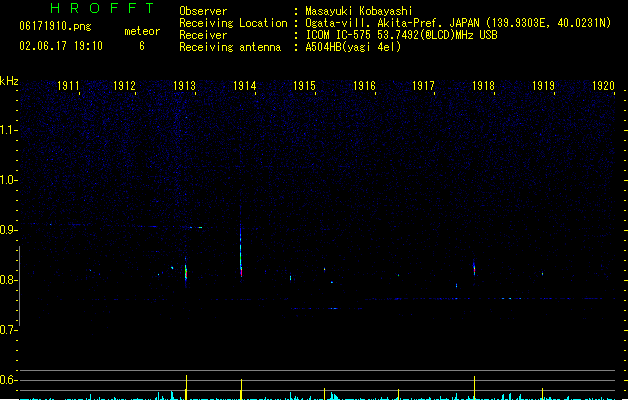629x400 pixels.
Task: Click the 'meteor' label
Action: (x=142, y=31)
